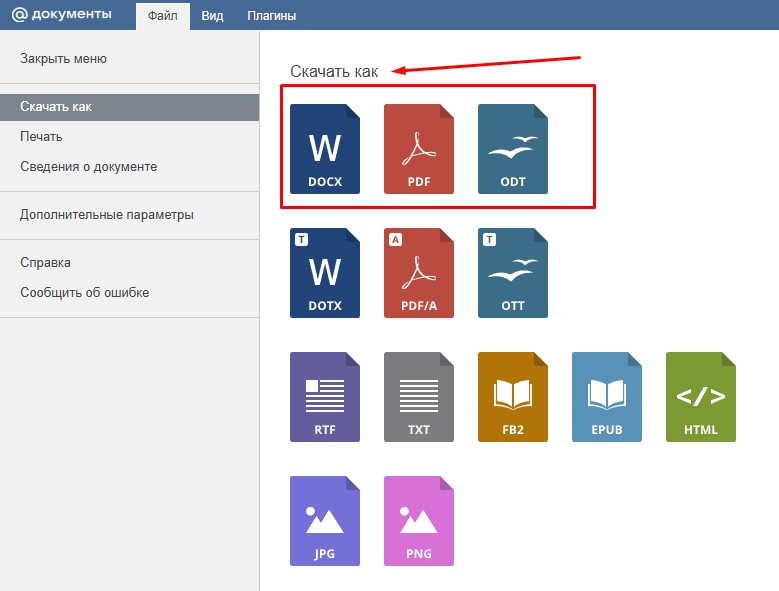Screen dimensions: 779x591
Task: Open the Вид tab
Action: click(212, 16)
